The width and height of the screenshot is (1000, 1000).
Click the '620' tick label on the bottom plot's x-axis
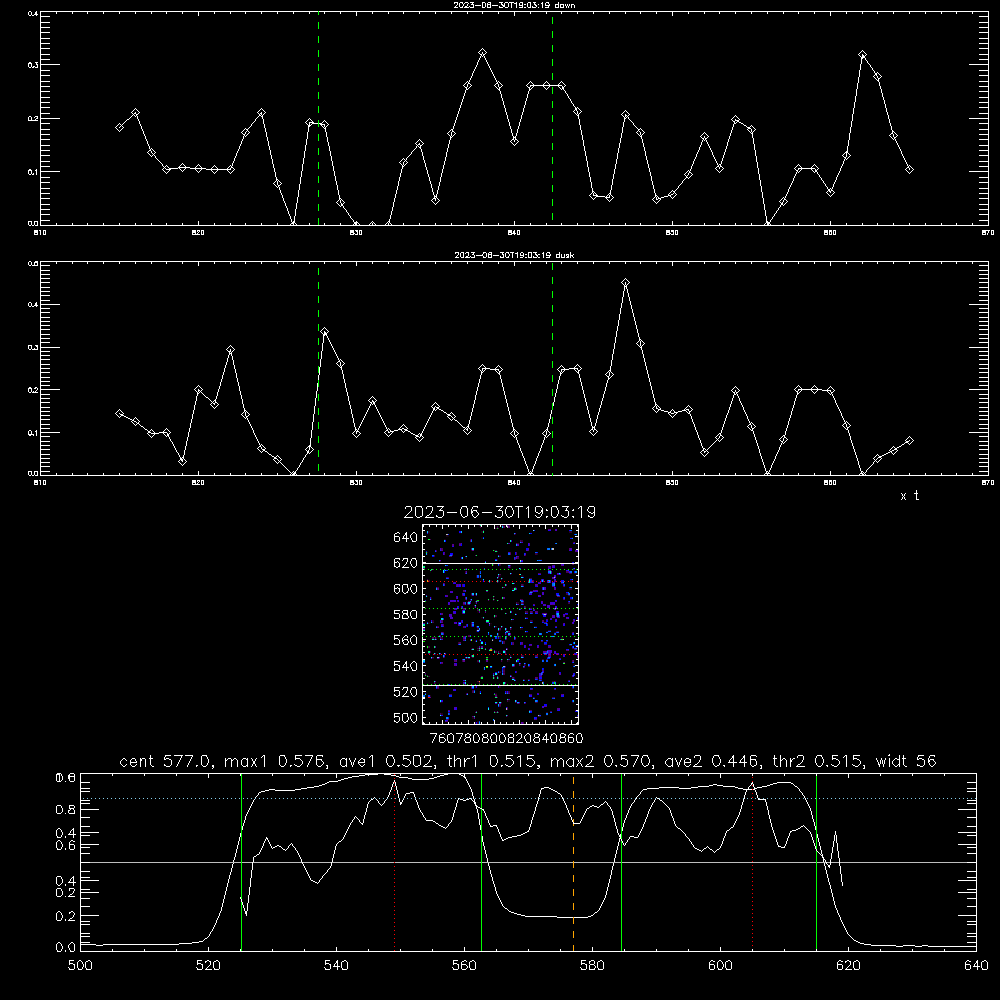(x=848, y=966)
